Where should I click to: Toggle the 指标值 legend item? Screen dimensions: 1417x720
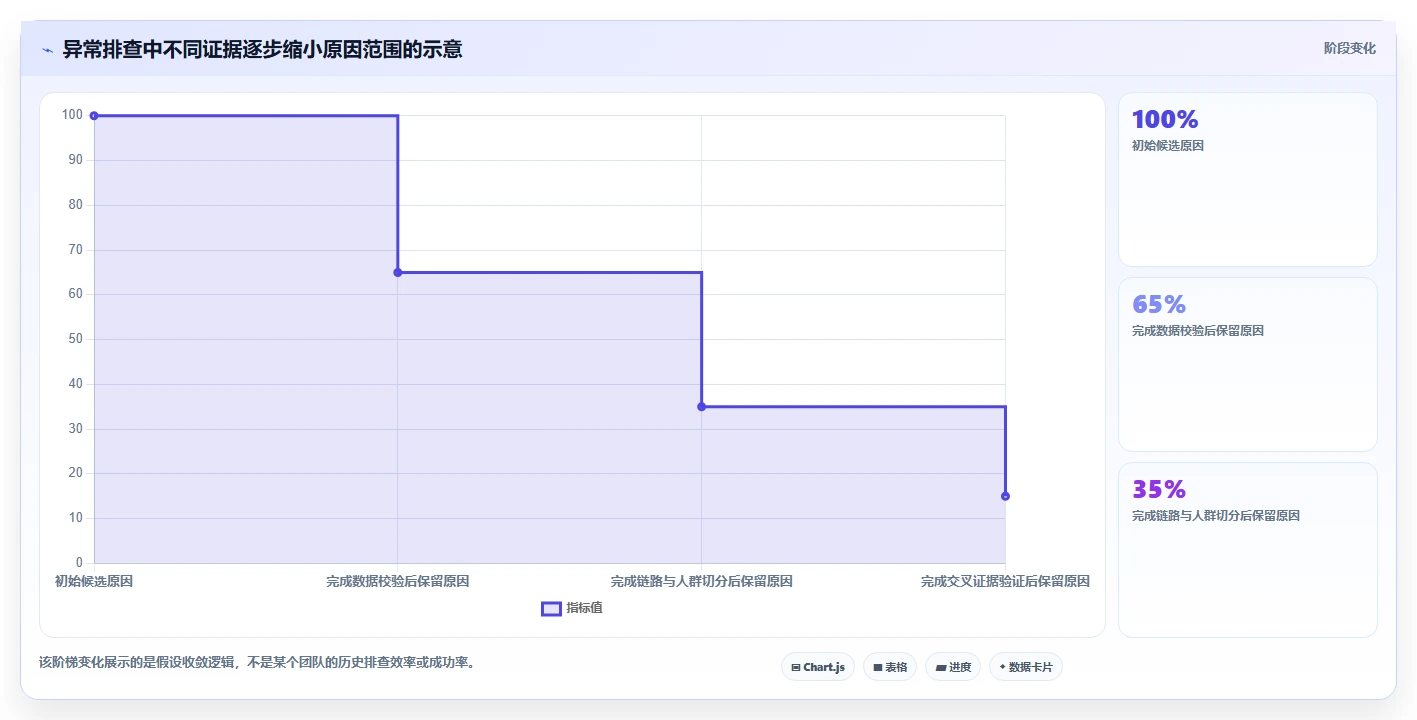[x=572, y=608]
